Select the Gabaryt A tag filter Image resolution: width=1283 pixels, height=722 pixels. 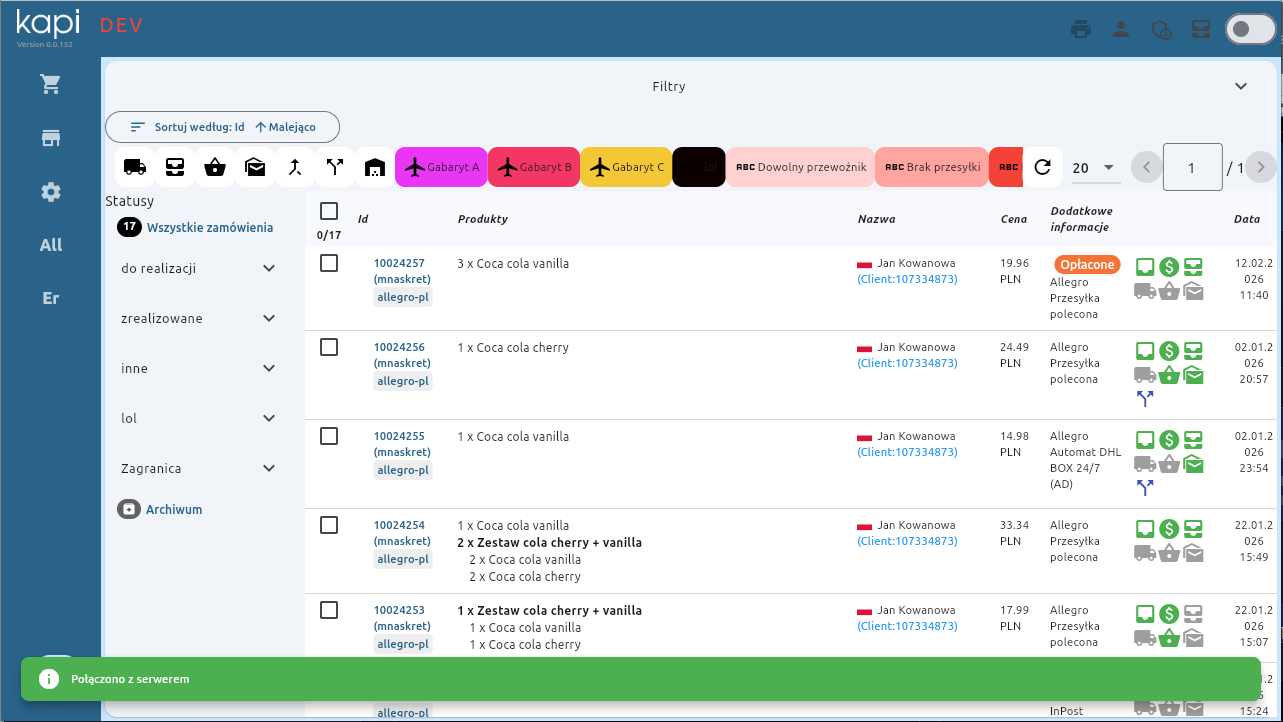440,167
